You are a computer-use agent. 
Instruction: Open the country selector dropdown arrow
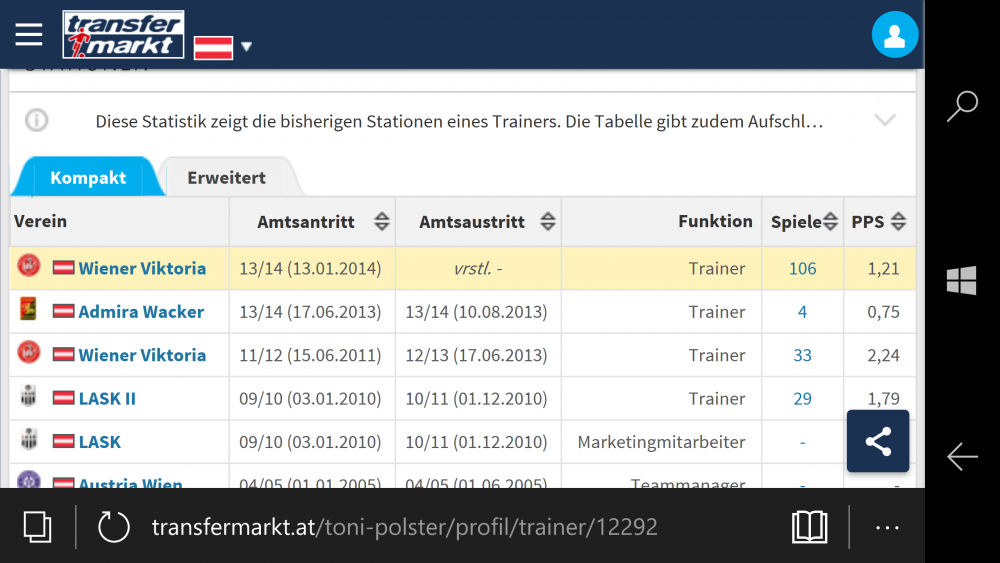(247, 47)
